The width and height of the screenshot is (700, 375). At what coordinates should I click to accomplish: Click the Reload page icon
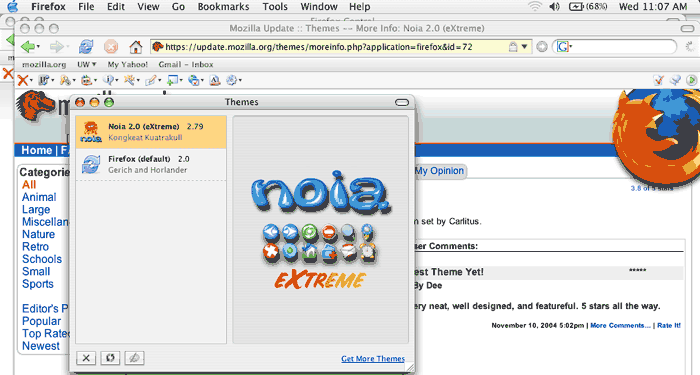click(86, 46)
